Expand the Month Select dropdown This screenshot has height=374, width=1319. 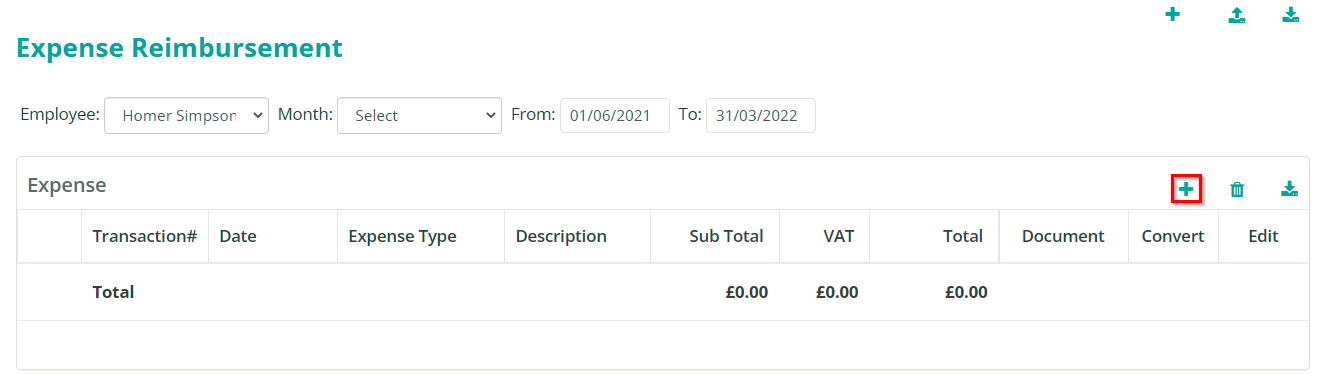click(x=419, y=115)
